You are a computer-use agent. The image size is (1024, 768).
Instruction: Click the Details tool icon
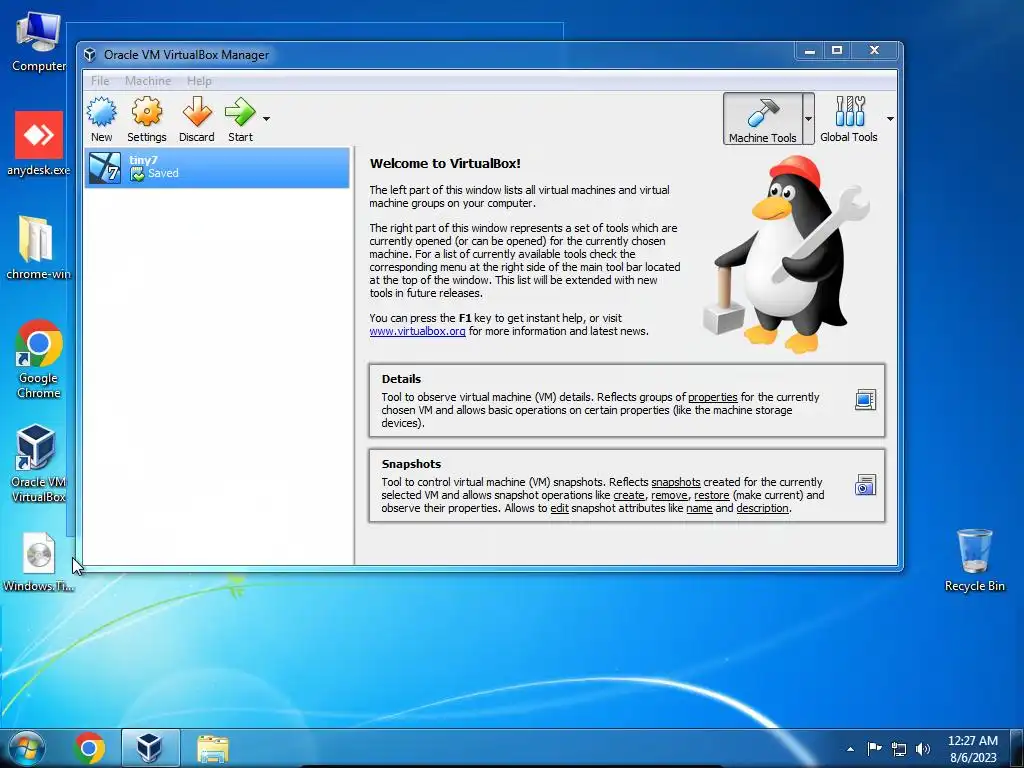[x=865, y=399]
